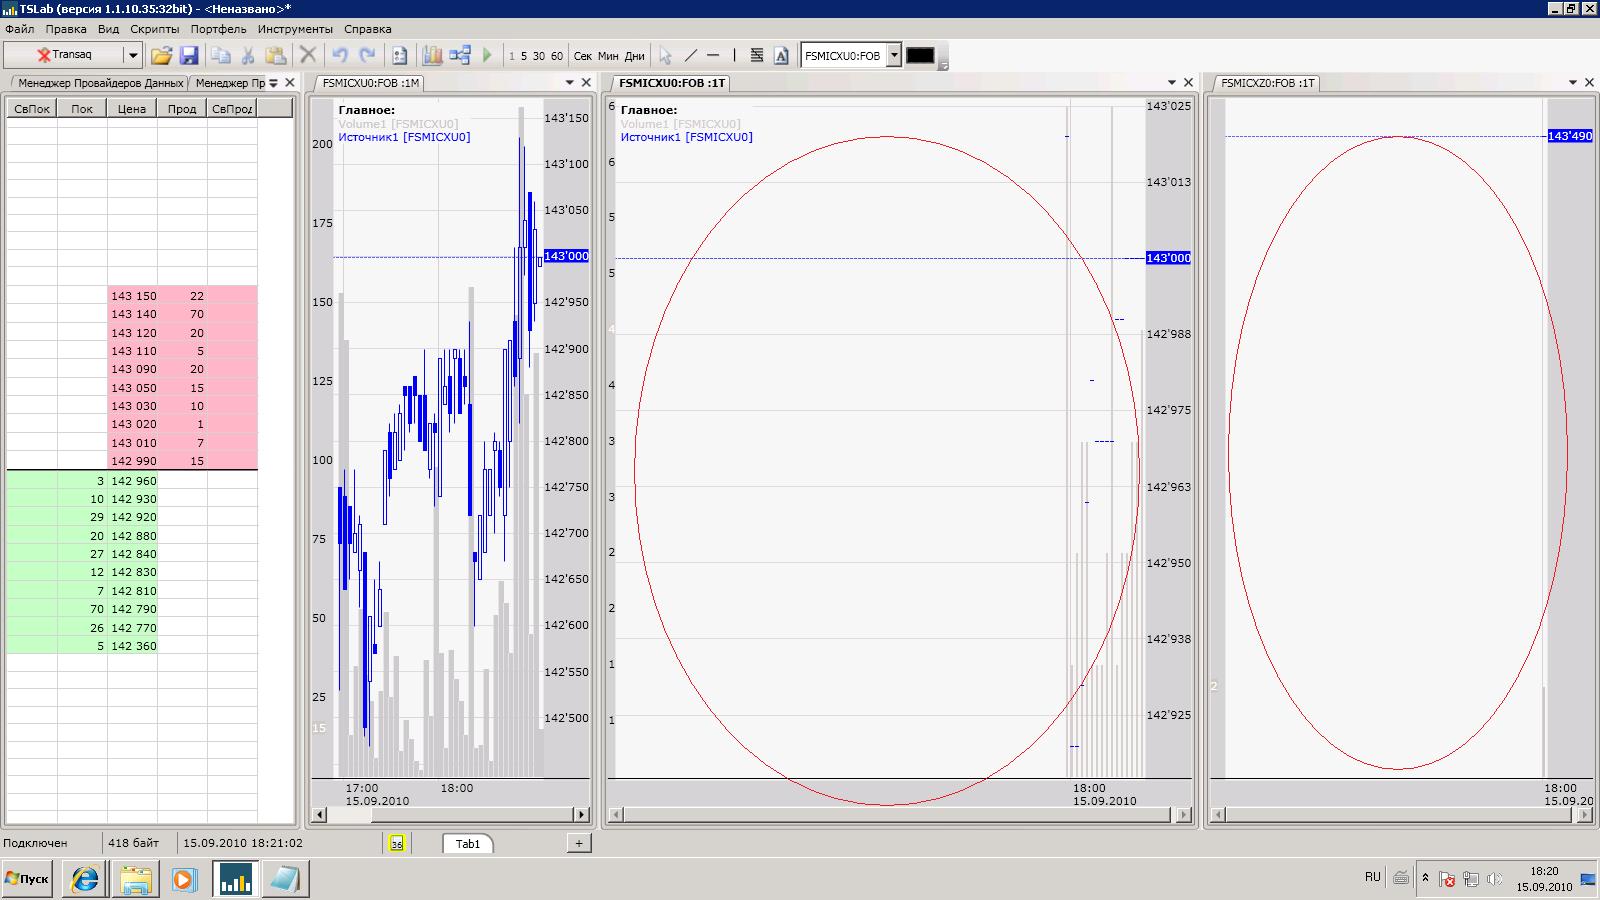Select the text annotation tool icon
Screen dimensions: 1600x900
(781, 56)
